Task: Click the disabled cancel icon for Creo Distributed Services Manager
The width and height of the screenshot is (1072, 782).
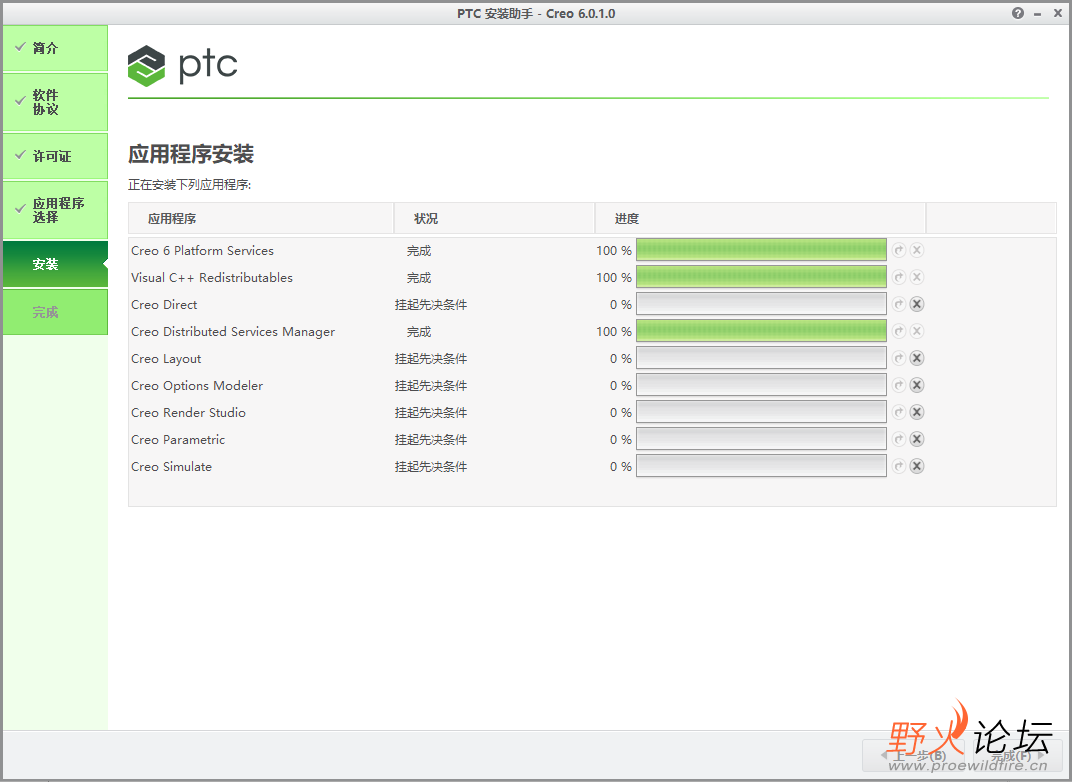Action: pos(917,332)
